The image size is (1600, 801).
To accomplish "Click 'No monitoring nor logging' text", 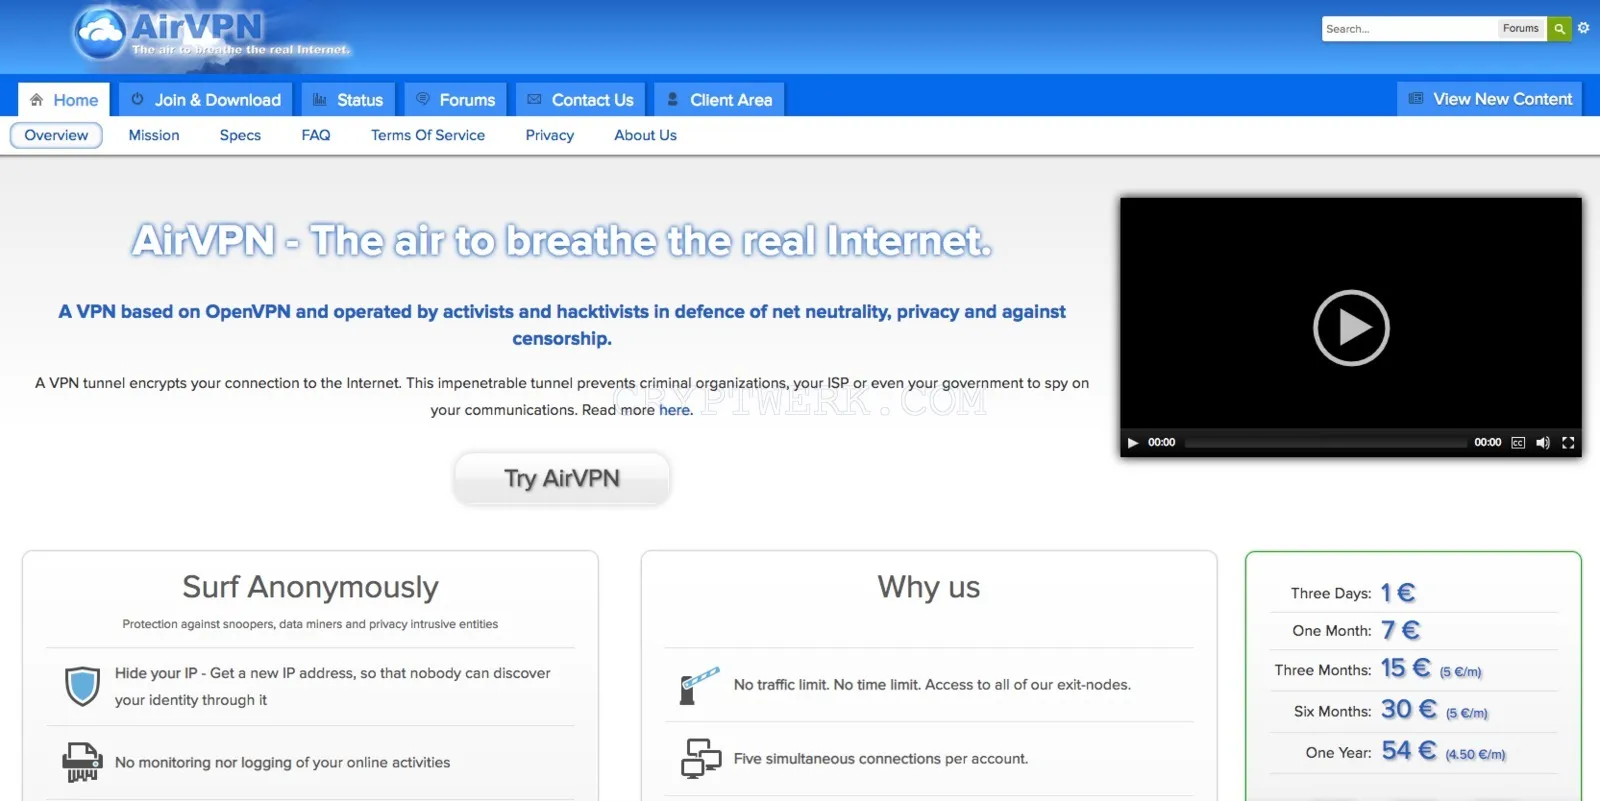I will pyautogui.click(x=282, y=762).
